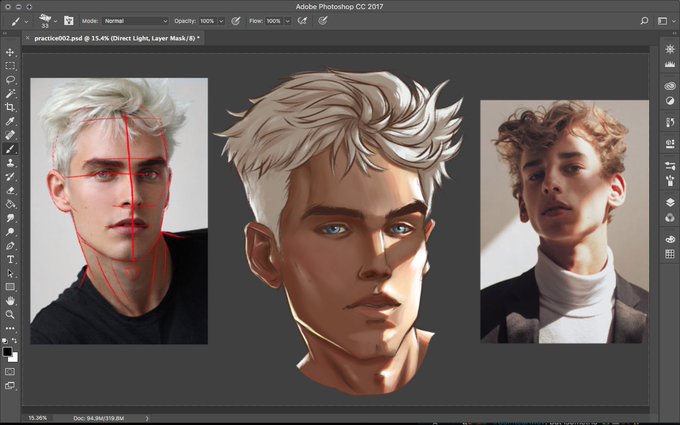Select the Magic Wand tool
The width and height of the screenshot is (680, 425).
click(x=10, y=94)
